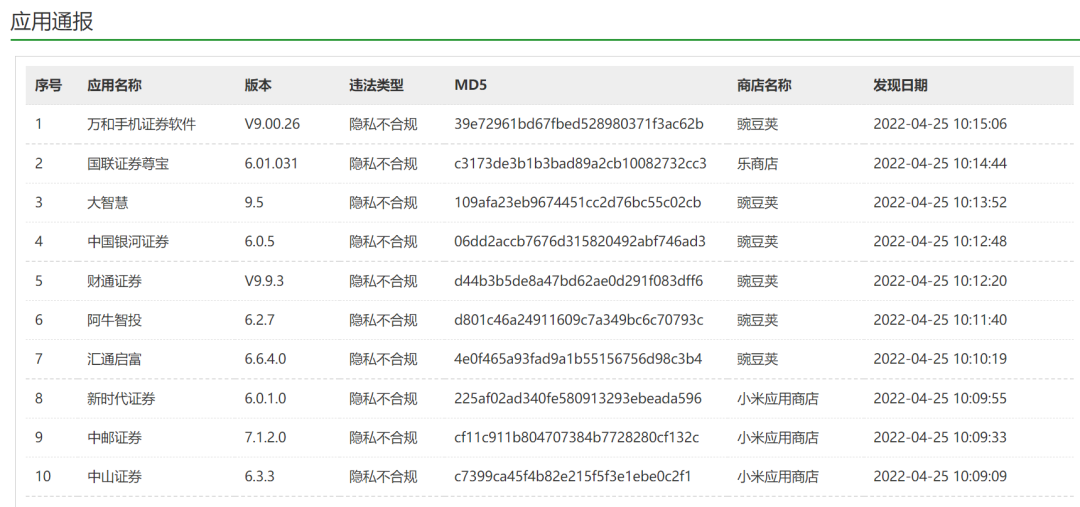Click the date 2022-04-25 10:09:09
This screenshot has height=507, width=1080.
coord(939,476)
